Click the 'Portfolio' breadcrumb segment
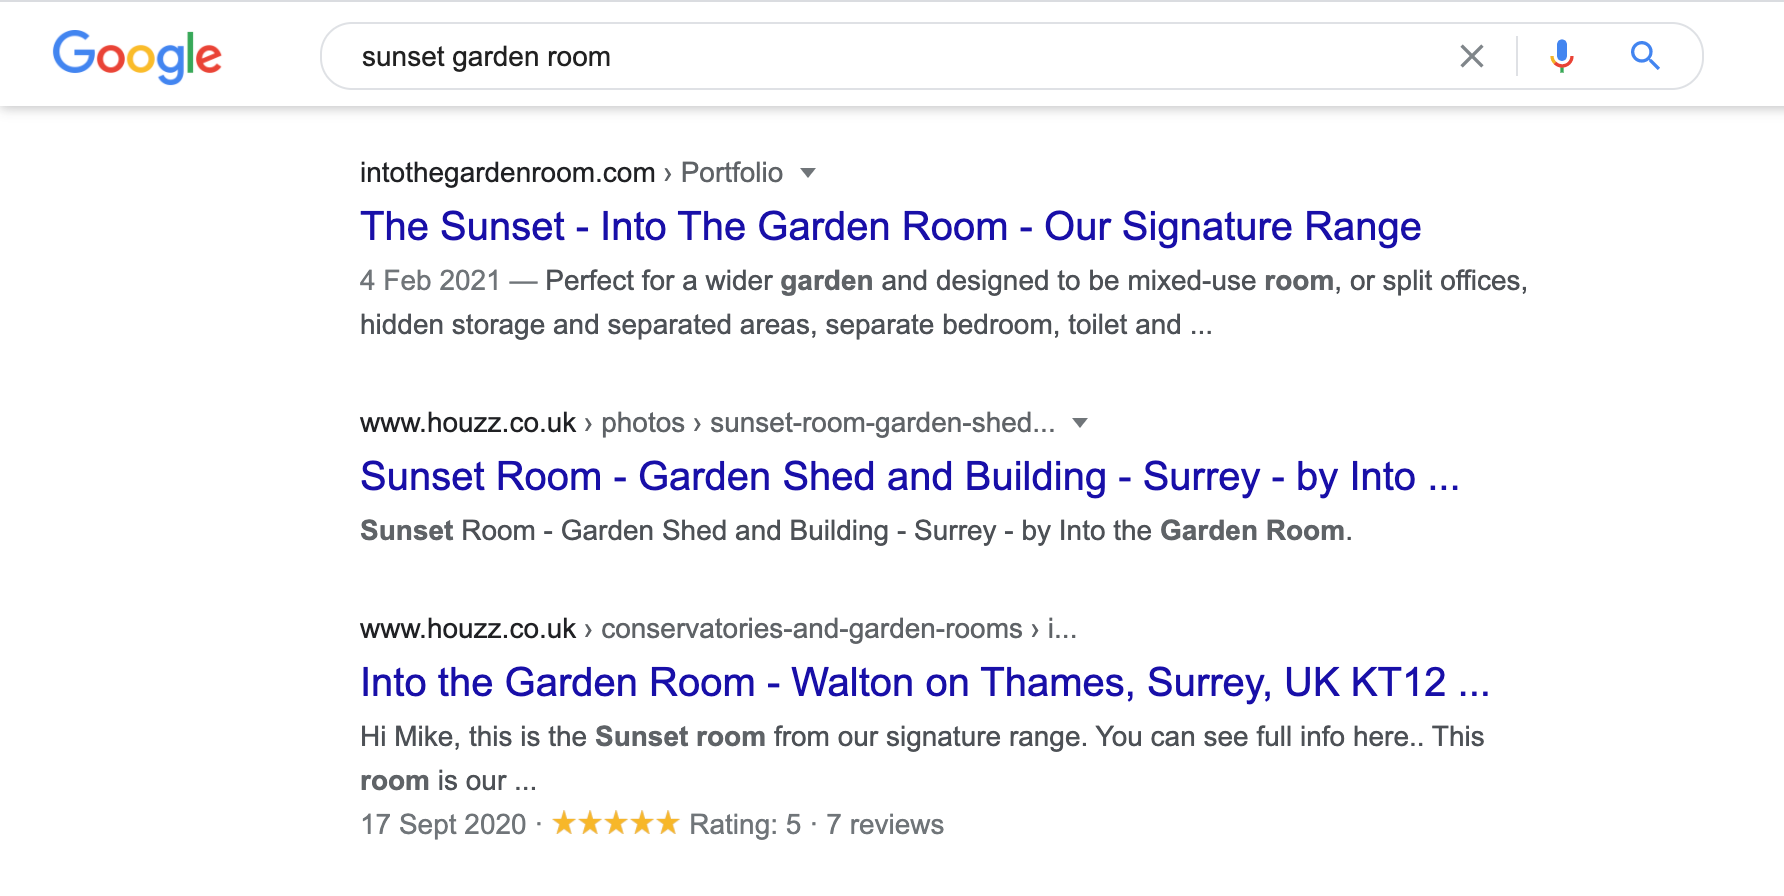This screenshot has width=1784, height=896. coord(732,173)
